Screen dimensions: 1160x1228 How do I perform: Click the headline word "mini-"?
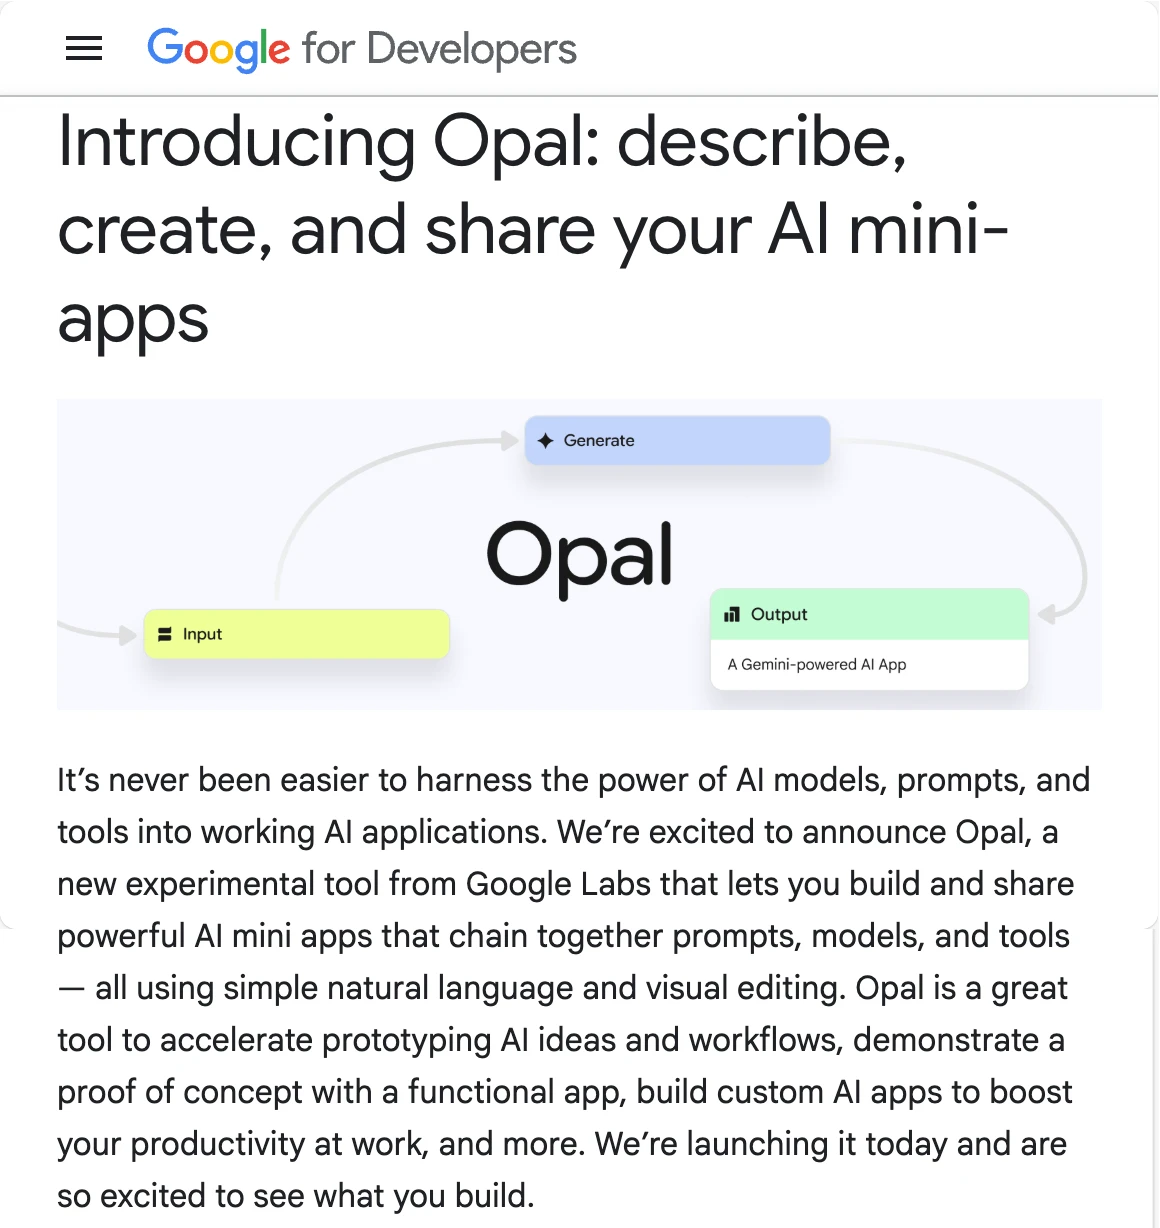click(x=928, y=230)
